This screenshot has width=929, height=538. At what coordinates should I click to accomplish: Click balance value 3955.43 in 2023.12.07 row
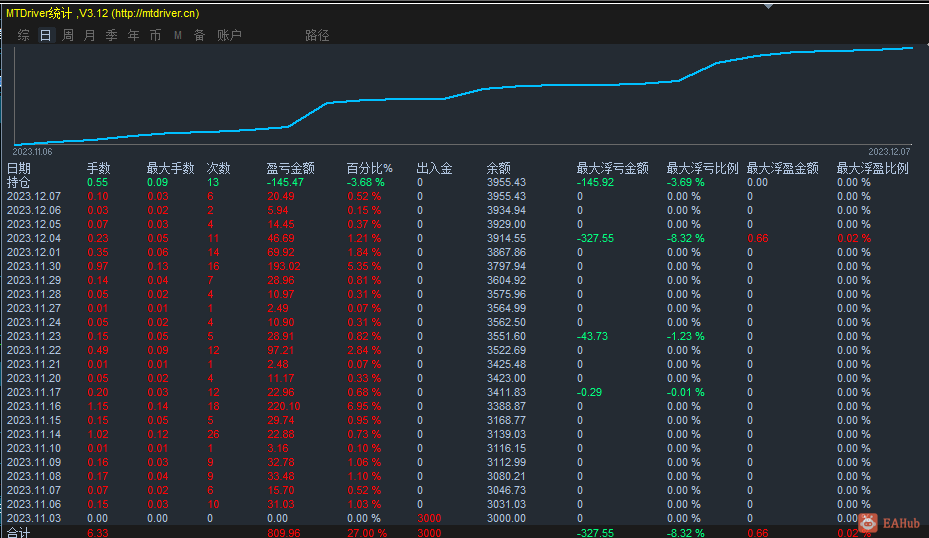point(507,196)
